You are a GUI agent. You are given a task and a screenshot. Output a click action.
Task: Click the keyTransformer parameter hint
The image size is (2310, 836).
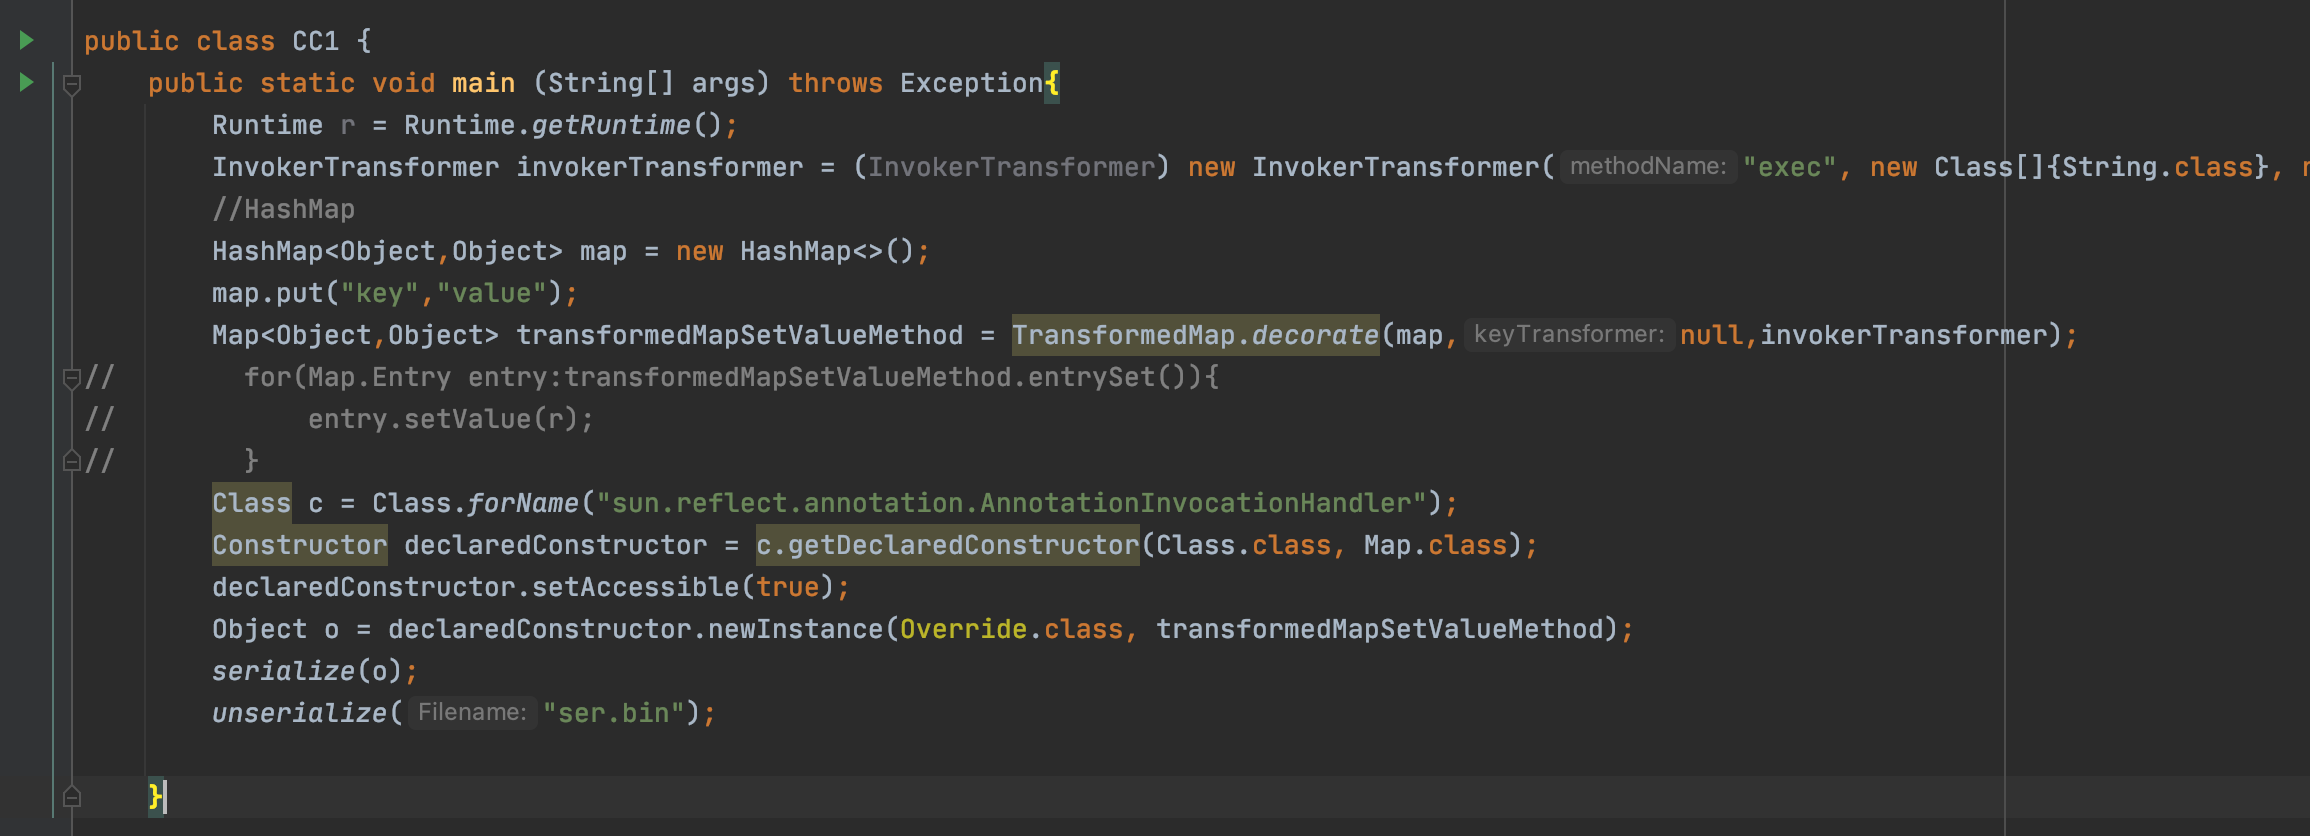[1569, 334]
